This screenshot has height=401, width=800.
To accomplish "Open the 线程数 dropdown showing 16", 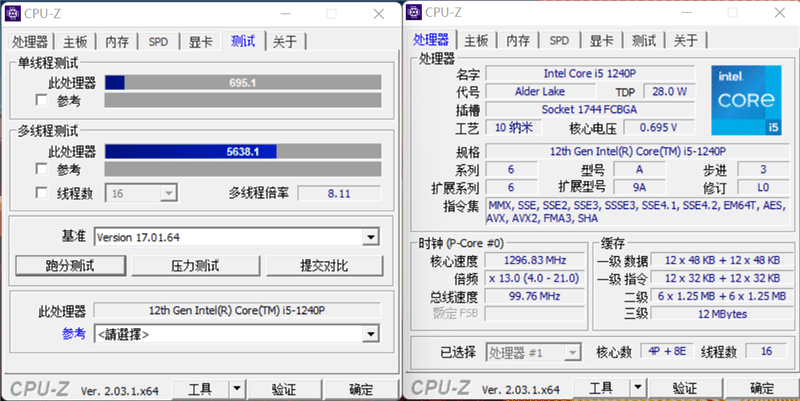I will 141,193.
